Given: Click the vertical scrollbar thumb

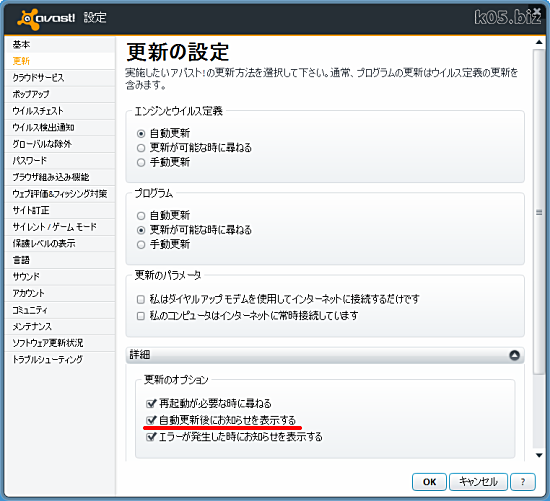Looking at the screenshot, I should (x=539, y=212).
